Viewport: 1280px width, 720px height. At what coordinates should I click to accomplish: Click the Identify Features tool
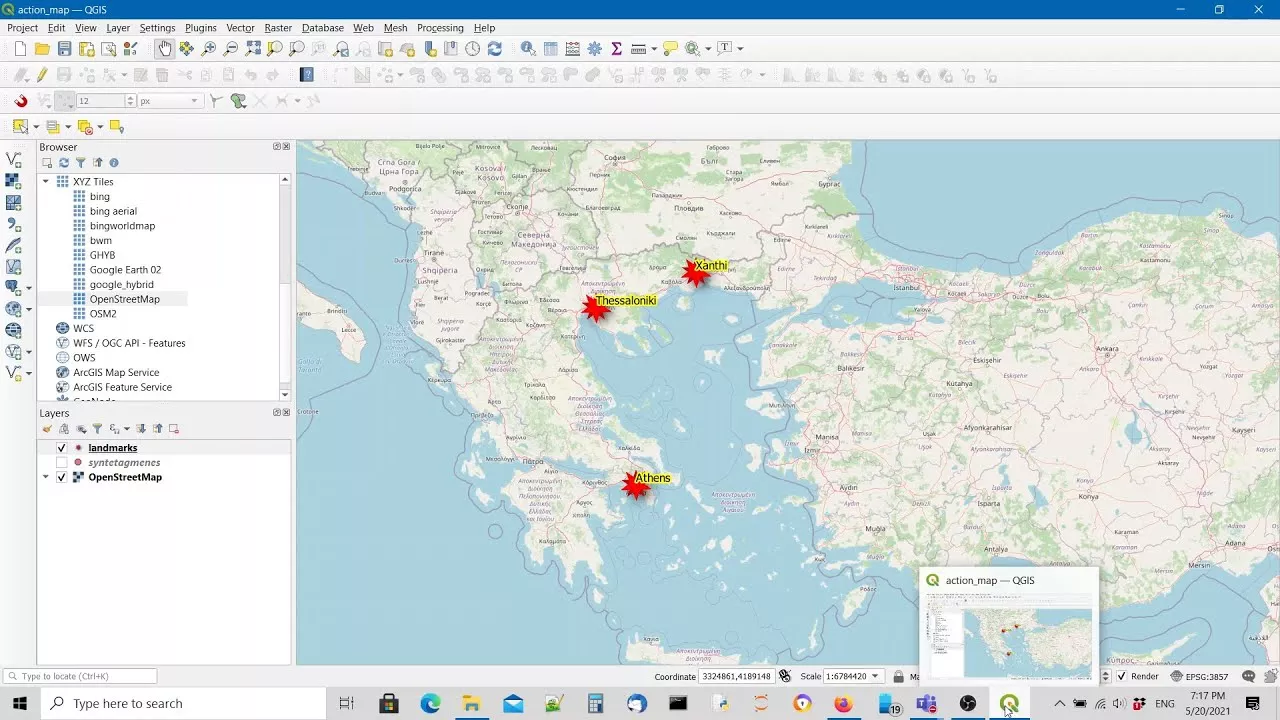[528, 48]
